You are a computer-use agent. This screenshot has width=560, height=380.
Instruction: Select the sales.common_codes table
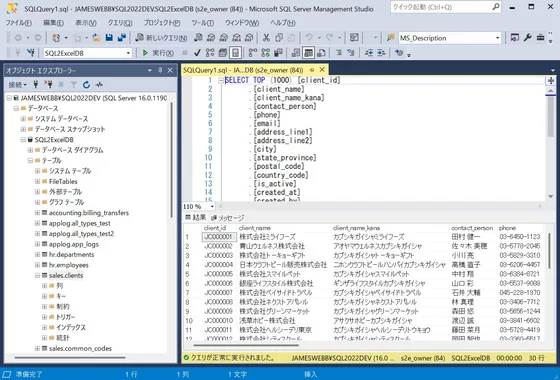click(80, 348)
